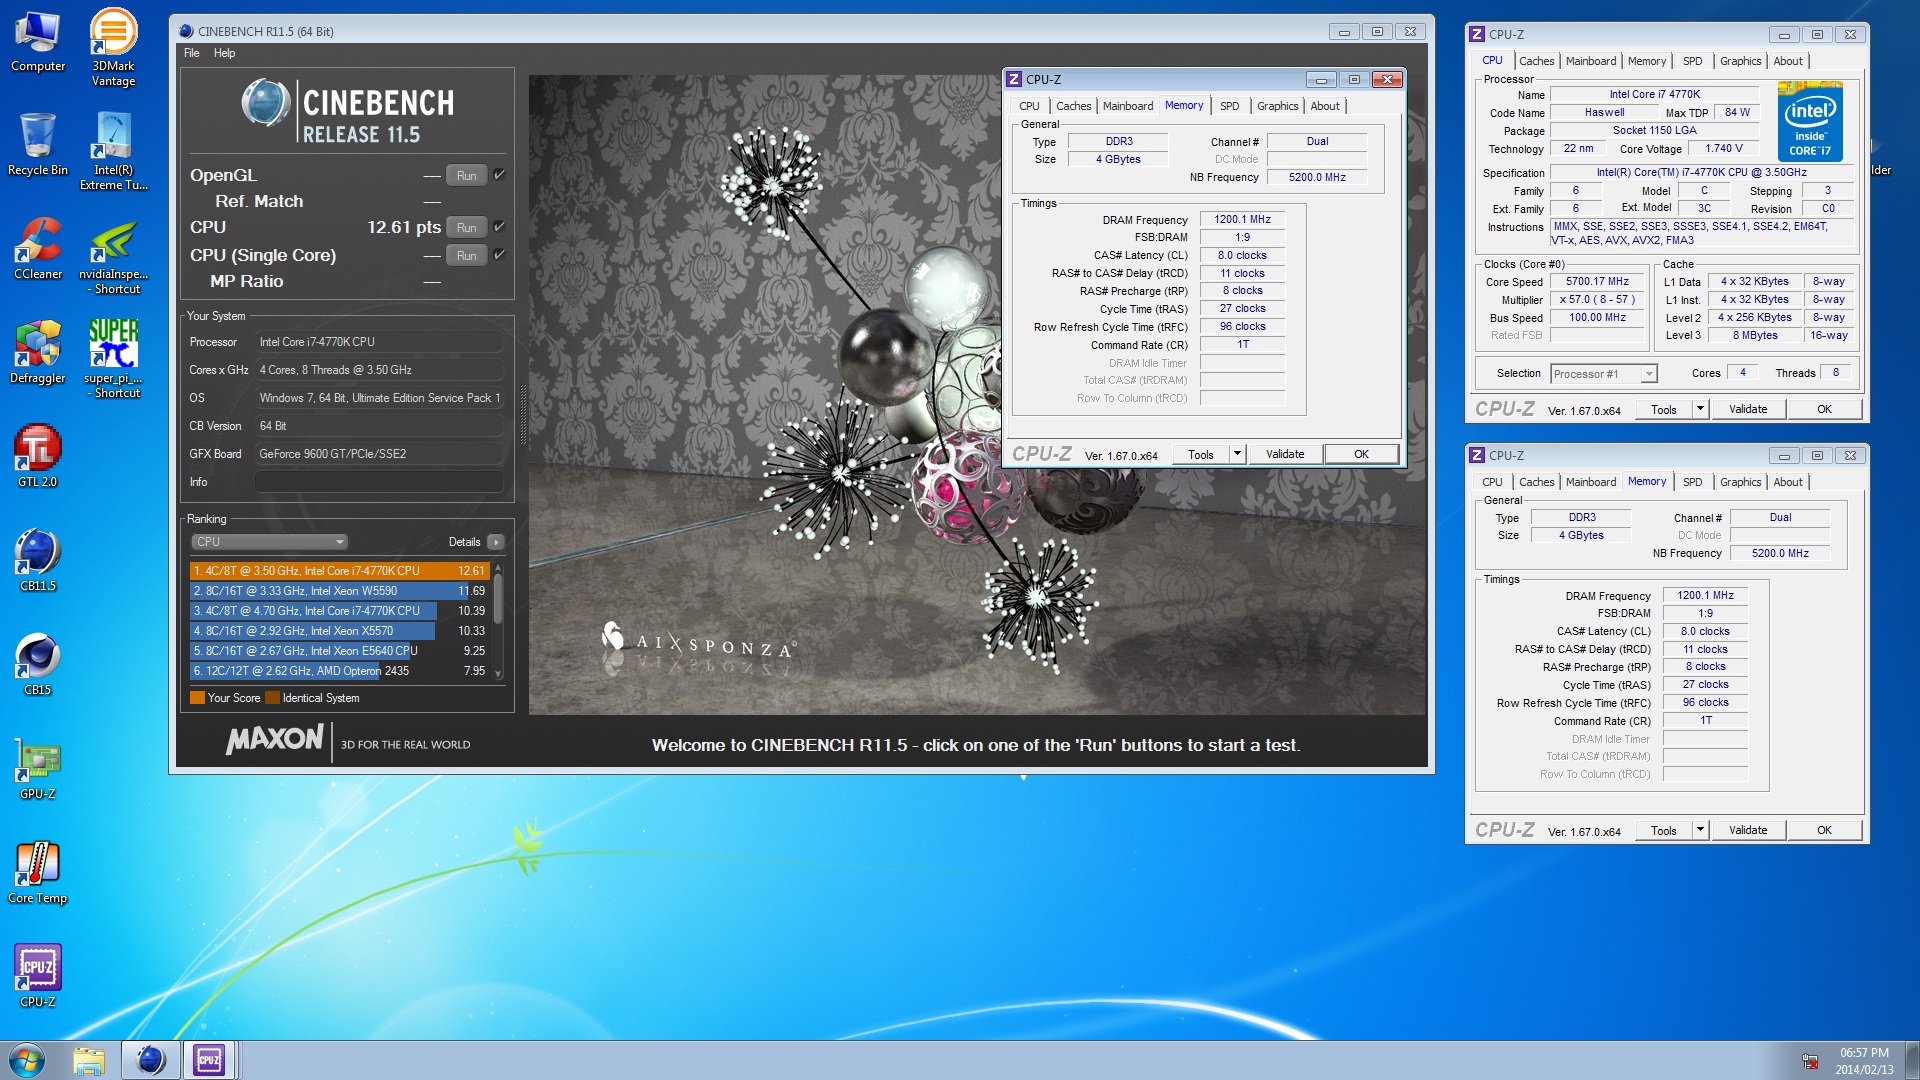Click the Intel Core i7 badge
The width and height of the screenshot is (1920, 1080).
(1810, 122)
